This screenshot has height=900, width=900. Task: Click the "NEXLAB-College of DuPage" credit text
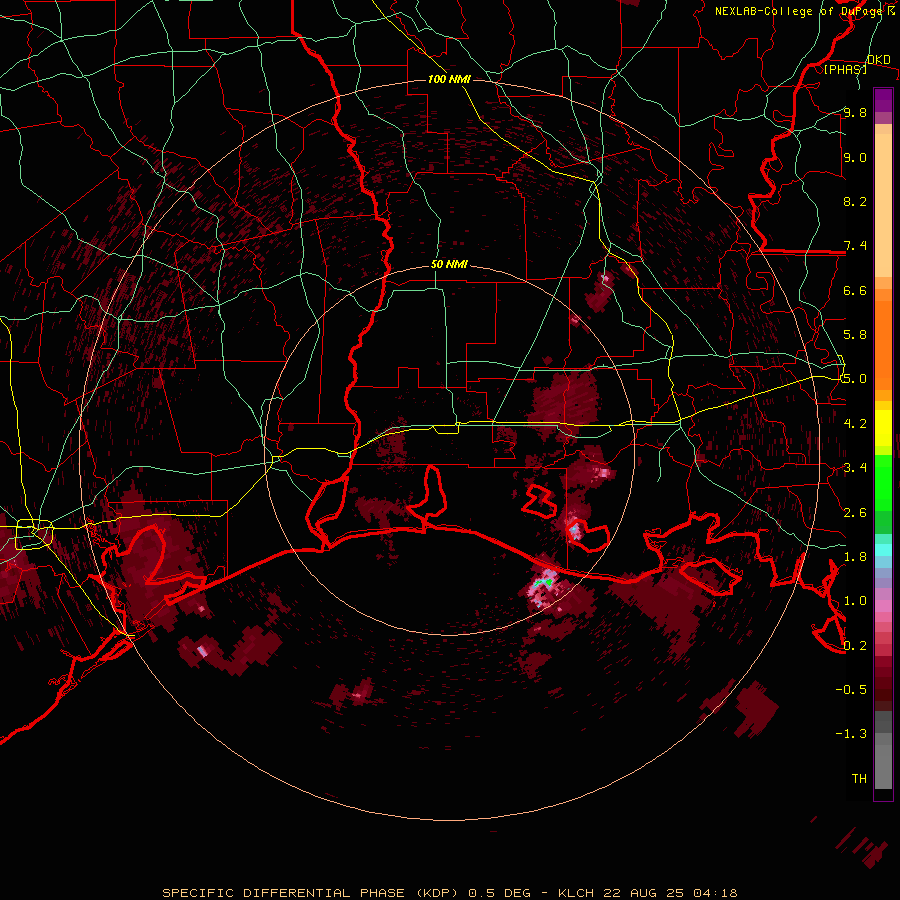(x=800, y=11)
